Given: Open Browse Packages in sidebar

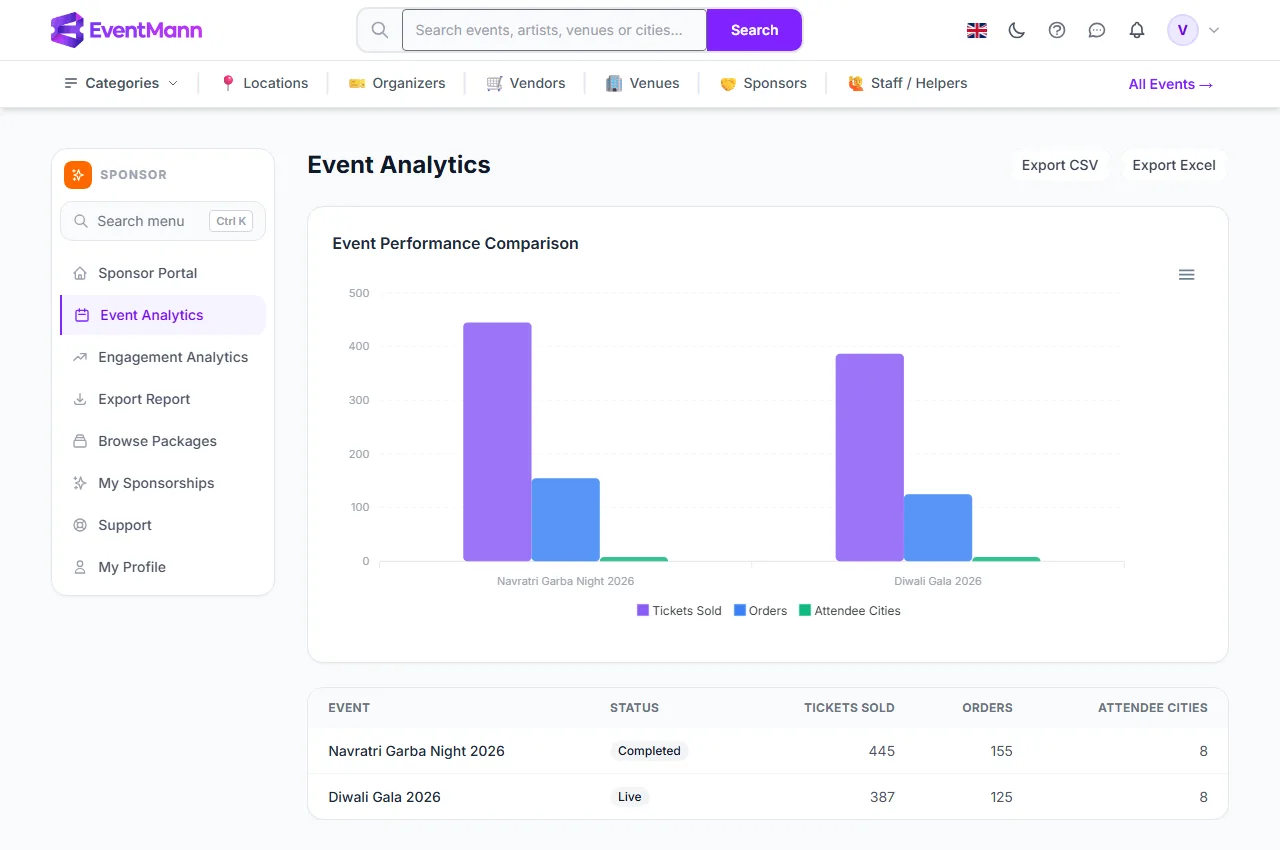Looking at the screenshot, I should click(163, 441).
